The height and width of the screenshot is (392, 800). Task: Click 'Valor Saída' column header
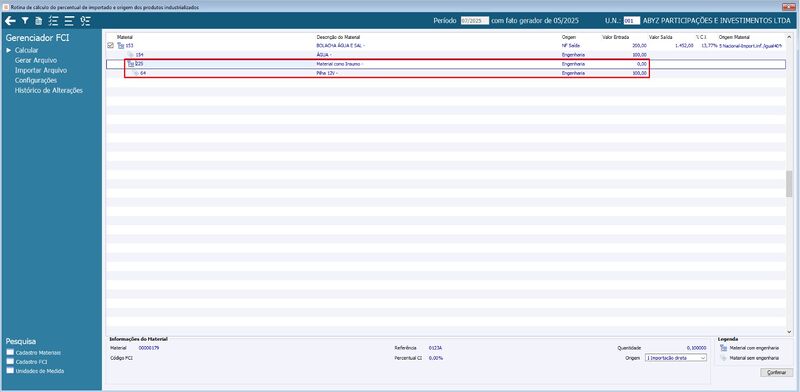tap(660, 37)
